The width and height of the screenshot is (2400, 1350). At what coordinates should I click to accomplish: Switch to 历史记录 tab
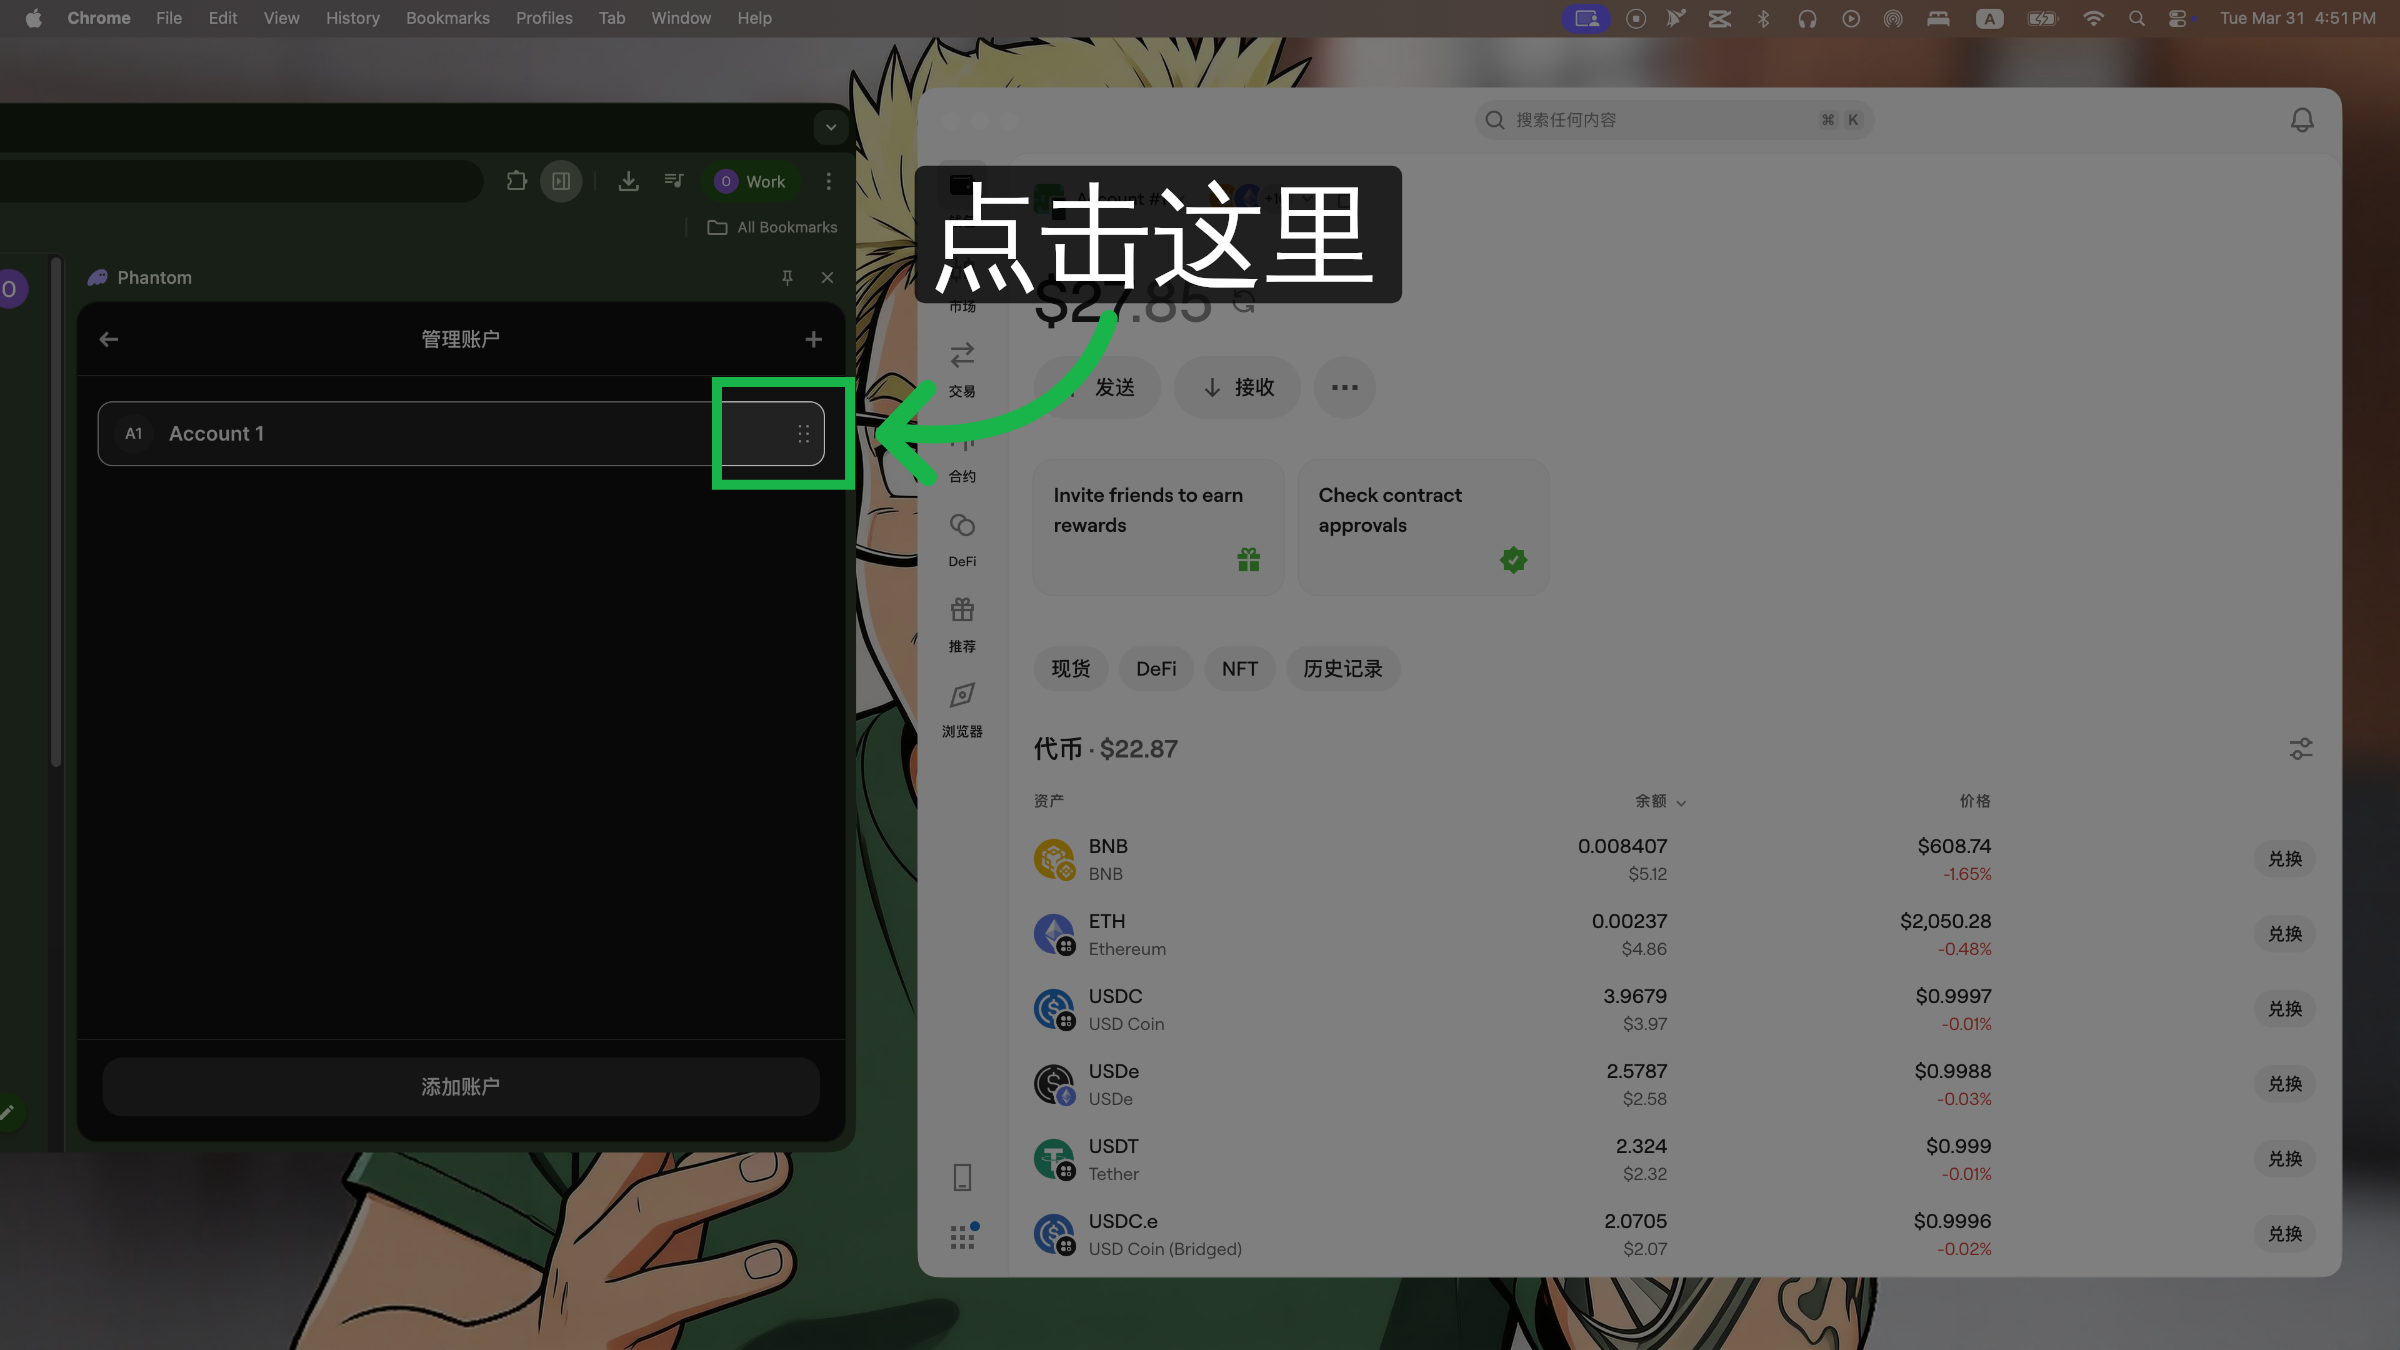coord(1343,668)
